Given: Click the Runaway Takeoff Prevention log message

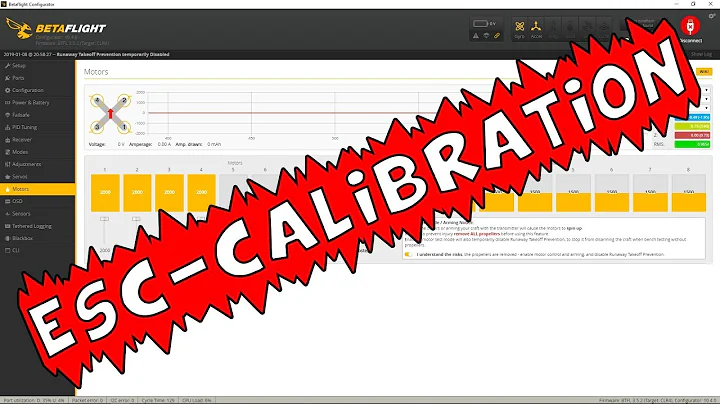Looking at the screenshot, I should [113, 54].
